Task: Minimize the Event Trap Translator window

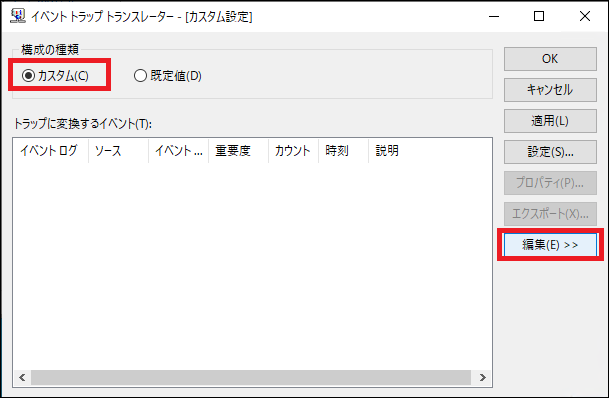Action: click(x=494, y=16)
